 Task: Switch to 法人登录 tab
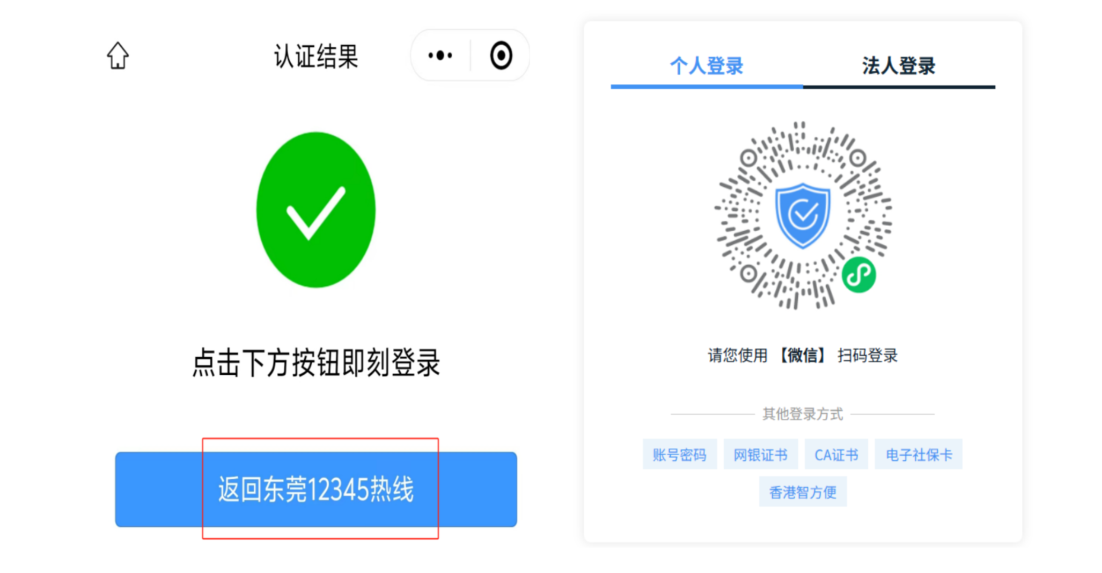coord(898,66)
